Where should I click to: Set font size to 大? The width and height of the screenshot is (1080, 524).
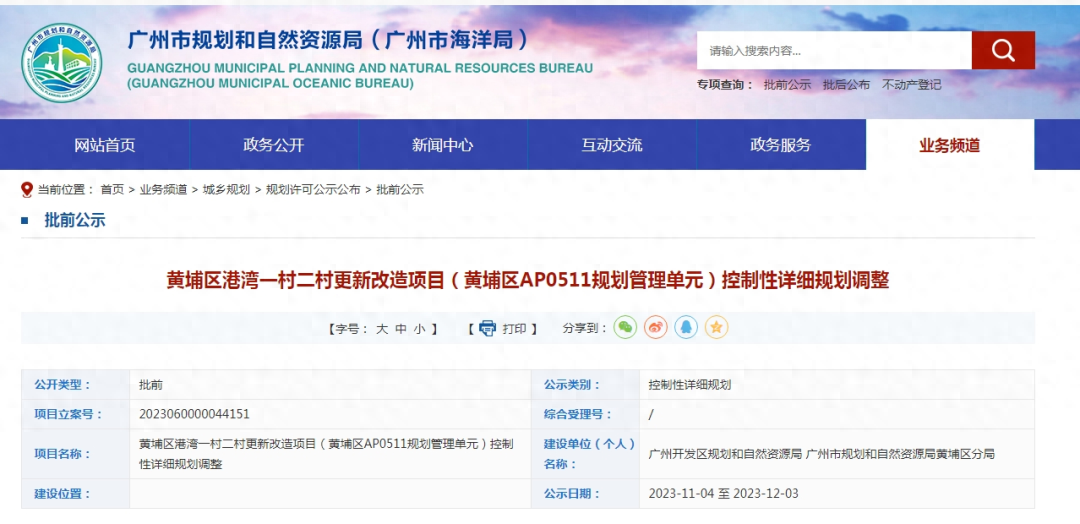pyautogui.click(x=382, y=328)
